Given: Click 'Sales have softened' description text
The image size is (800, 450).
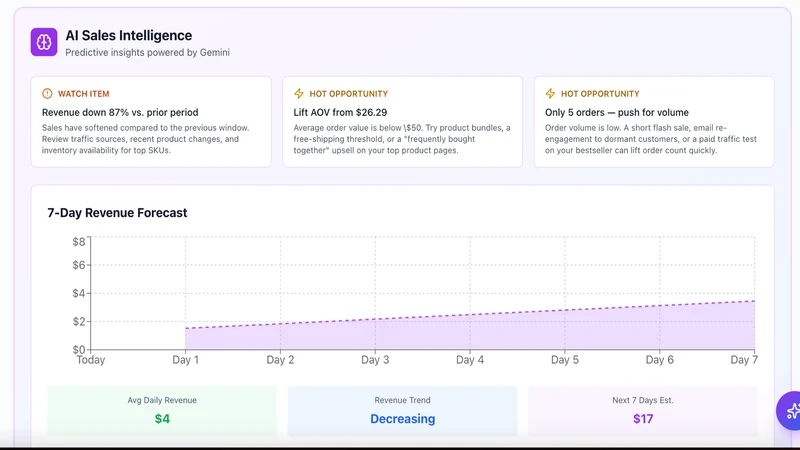Looking at the screenshot, I should pyautogui.click(x=145, y=139).
